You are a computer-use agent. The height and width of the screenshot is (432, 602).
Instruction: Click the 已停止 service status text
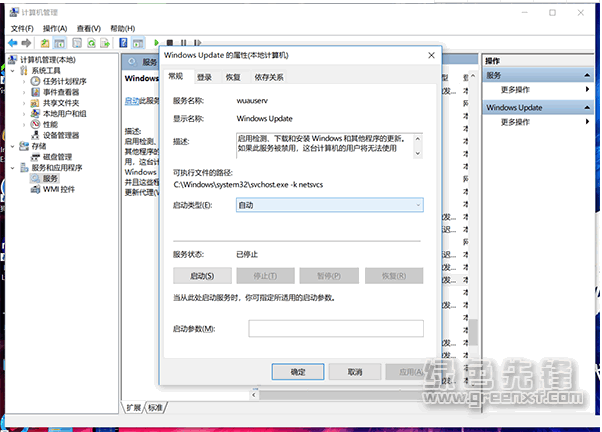click(247, 254)
